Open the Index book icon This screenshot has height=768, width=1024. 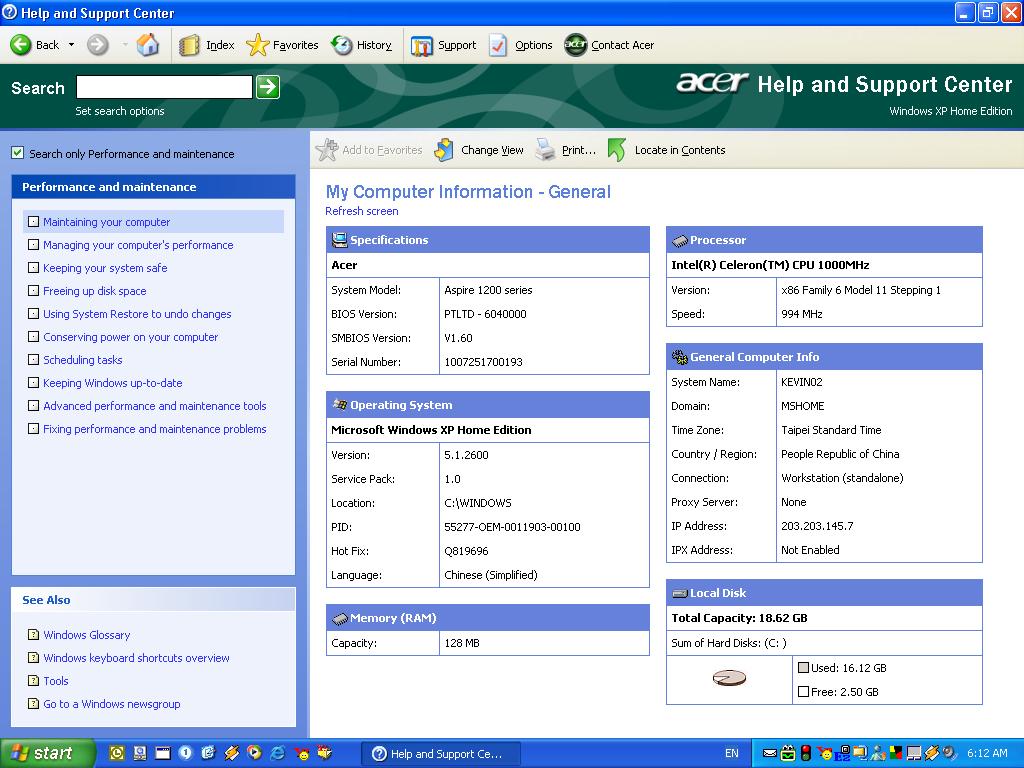click(x=190, y=45)
